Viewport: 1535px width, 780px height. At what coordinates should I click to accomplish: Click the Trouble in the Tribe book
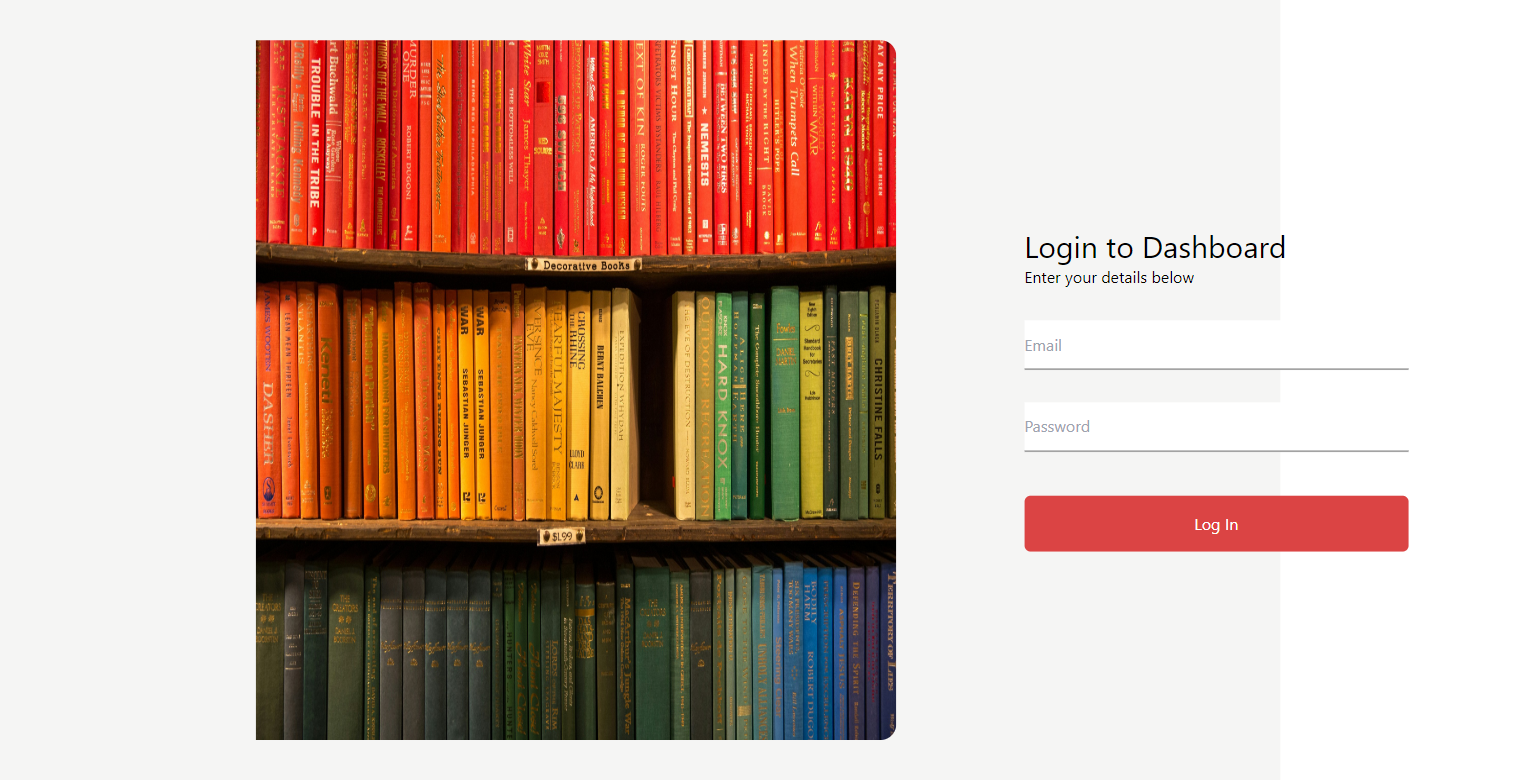pyautogui.click(x=315, y=143)
